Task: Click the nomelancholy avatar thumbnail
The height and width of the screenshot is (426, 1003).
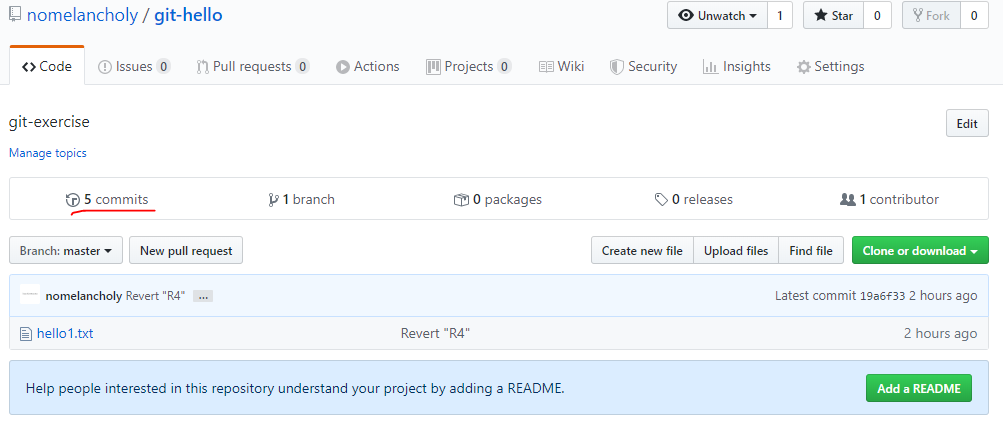Action: [30, 294]
